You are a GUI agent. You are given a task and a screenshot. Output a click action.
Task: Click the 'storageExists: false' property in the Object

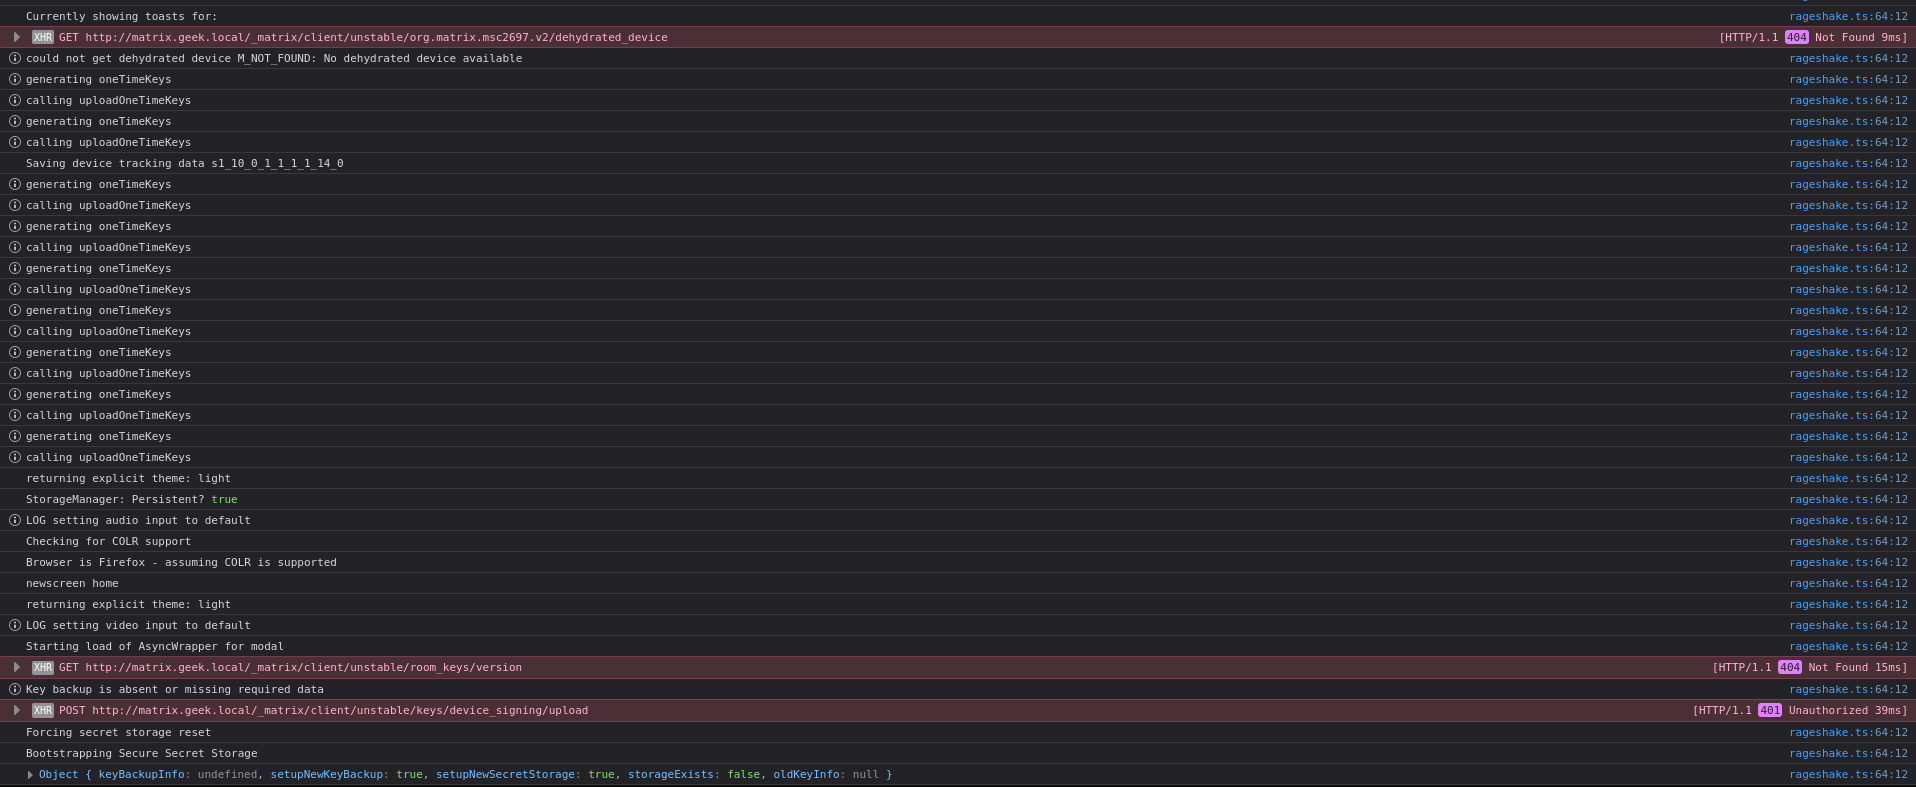(693, 774)
